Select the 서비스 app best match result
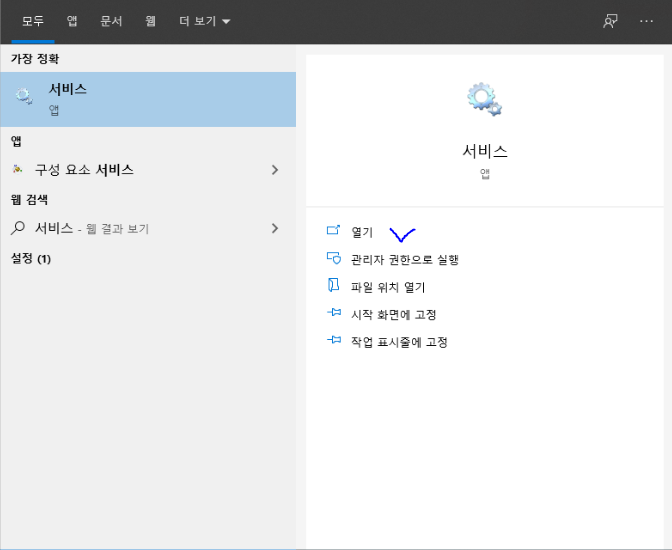 [148, 99]
